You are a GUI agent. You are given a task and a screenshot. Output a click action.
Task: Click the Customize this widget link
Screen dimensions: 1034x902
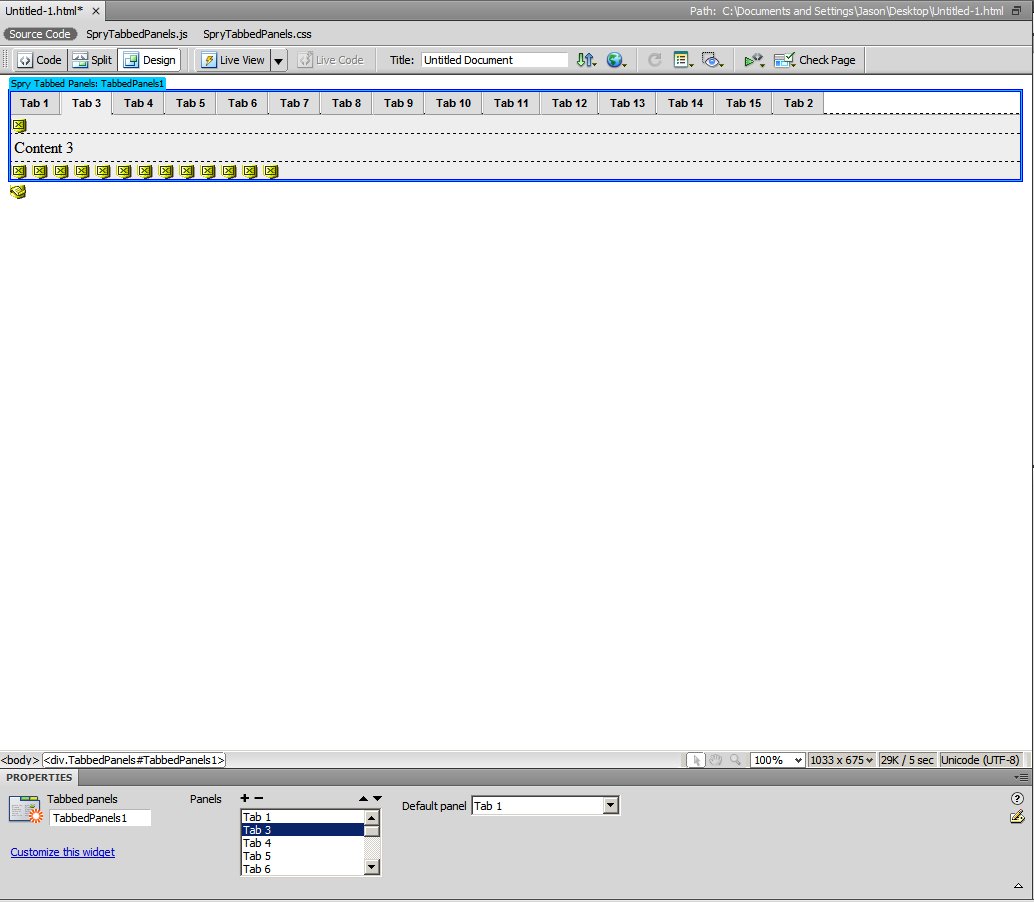pyautogui.click(x=62, y=852)
